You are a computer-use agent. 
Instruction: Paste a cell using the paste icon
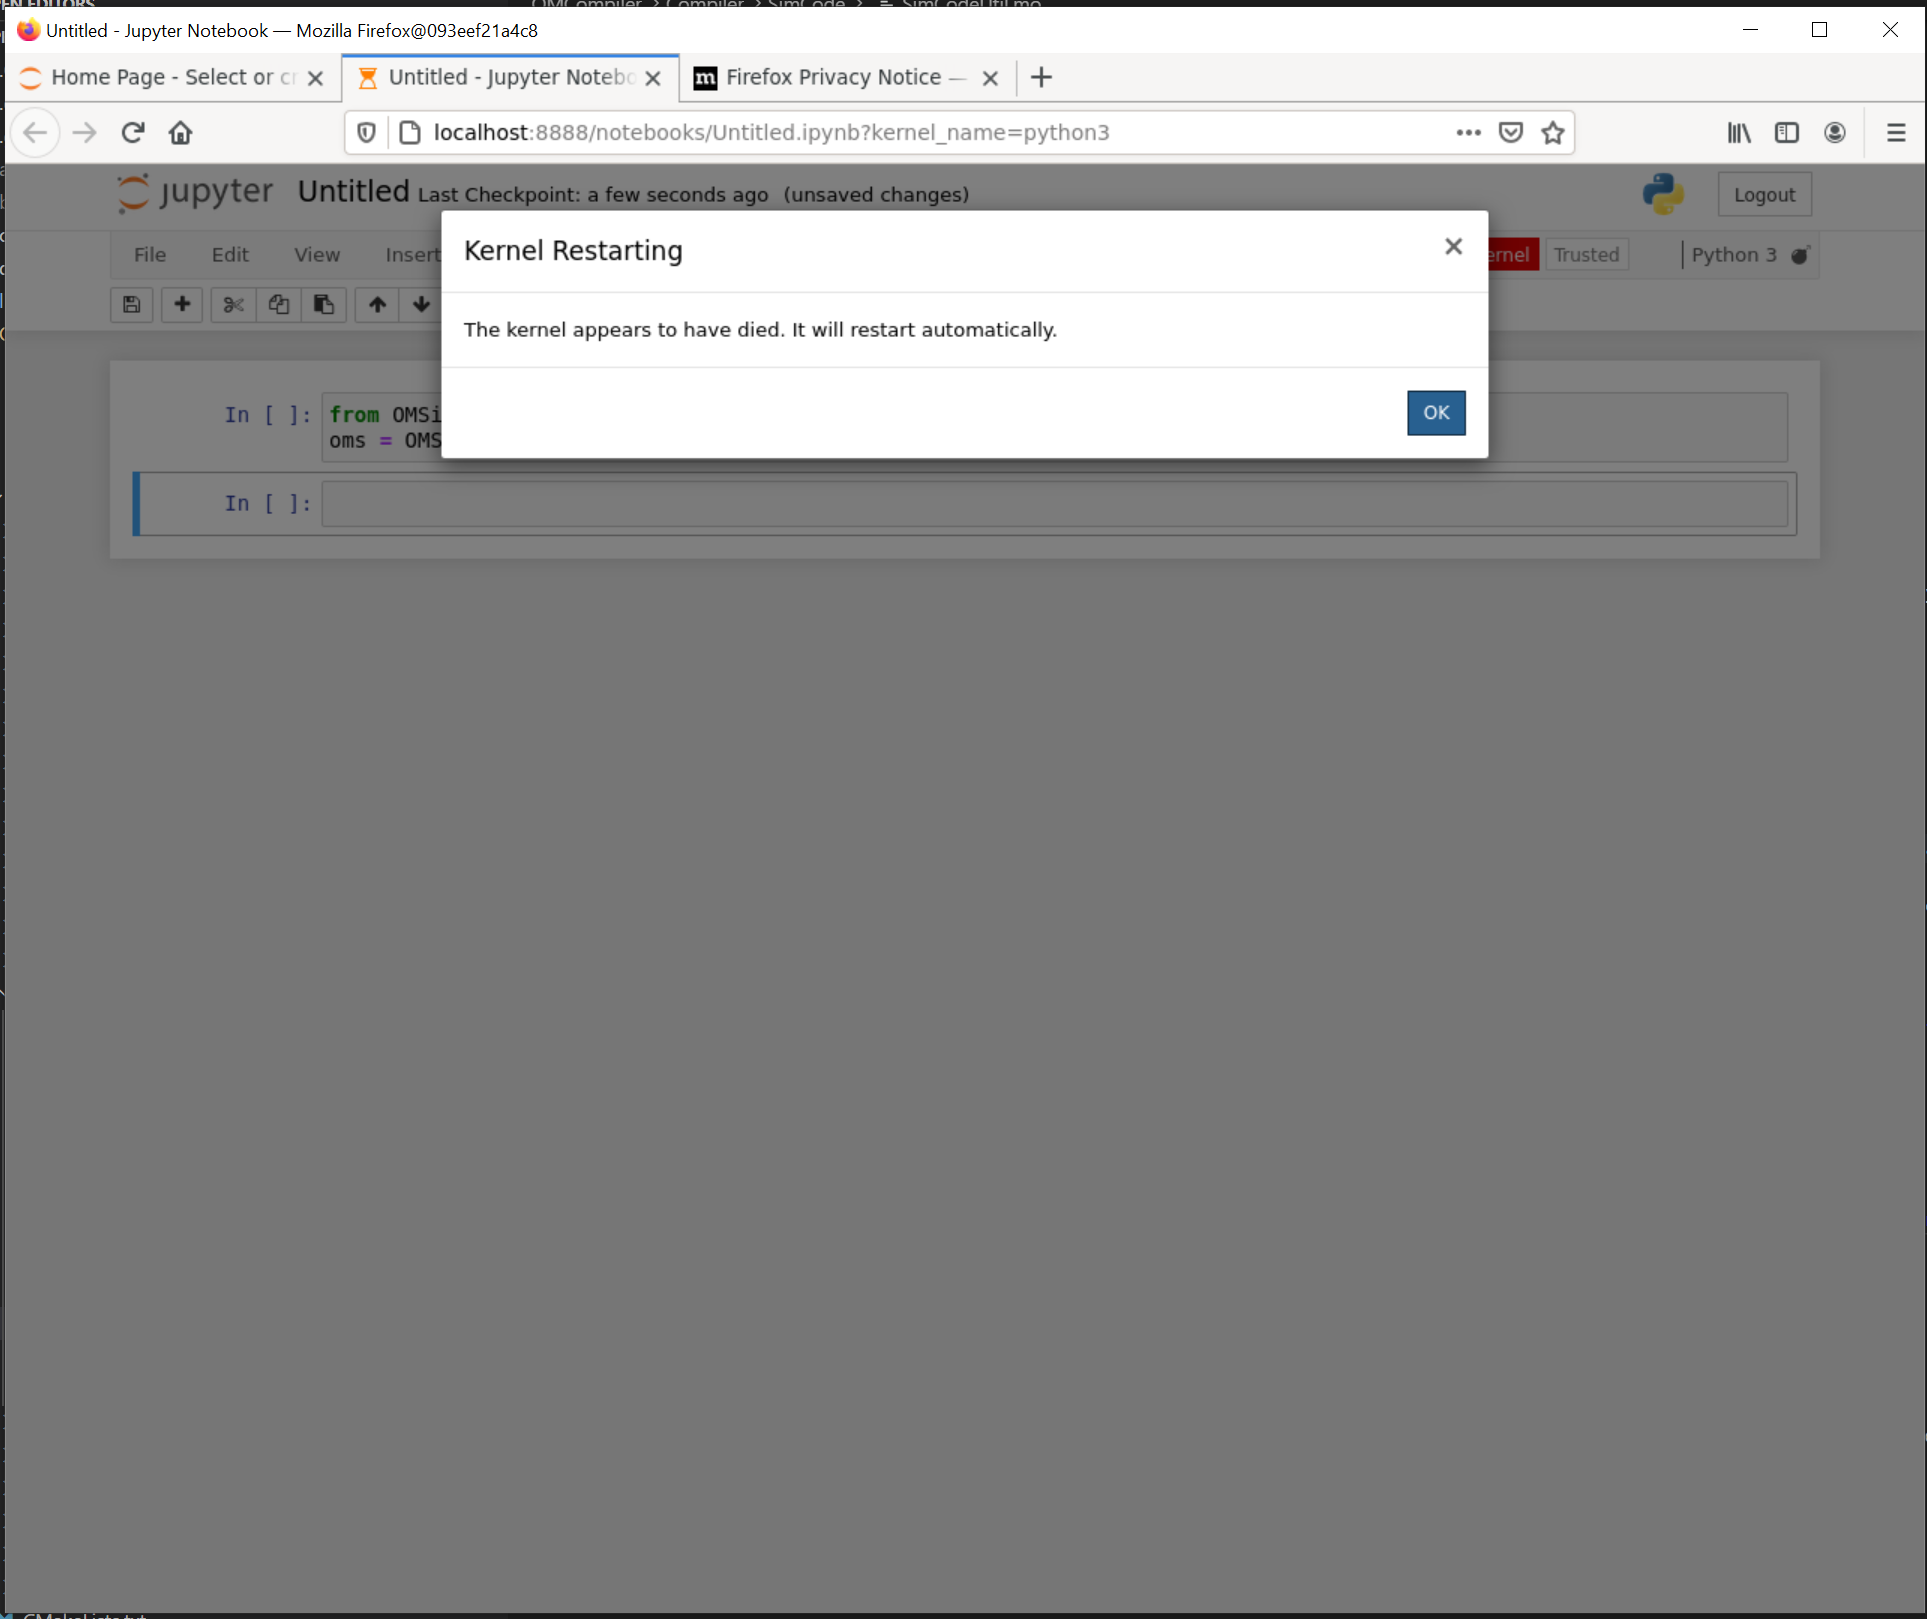click(324, 305)
